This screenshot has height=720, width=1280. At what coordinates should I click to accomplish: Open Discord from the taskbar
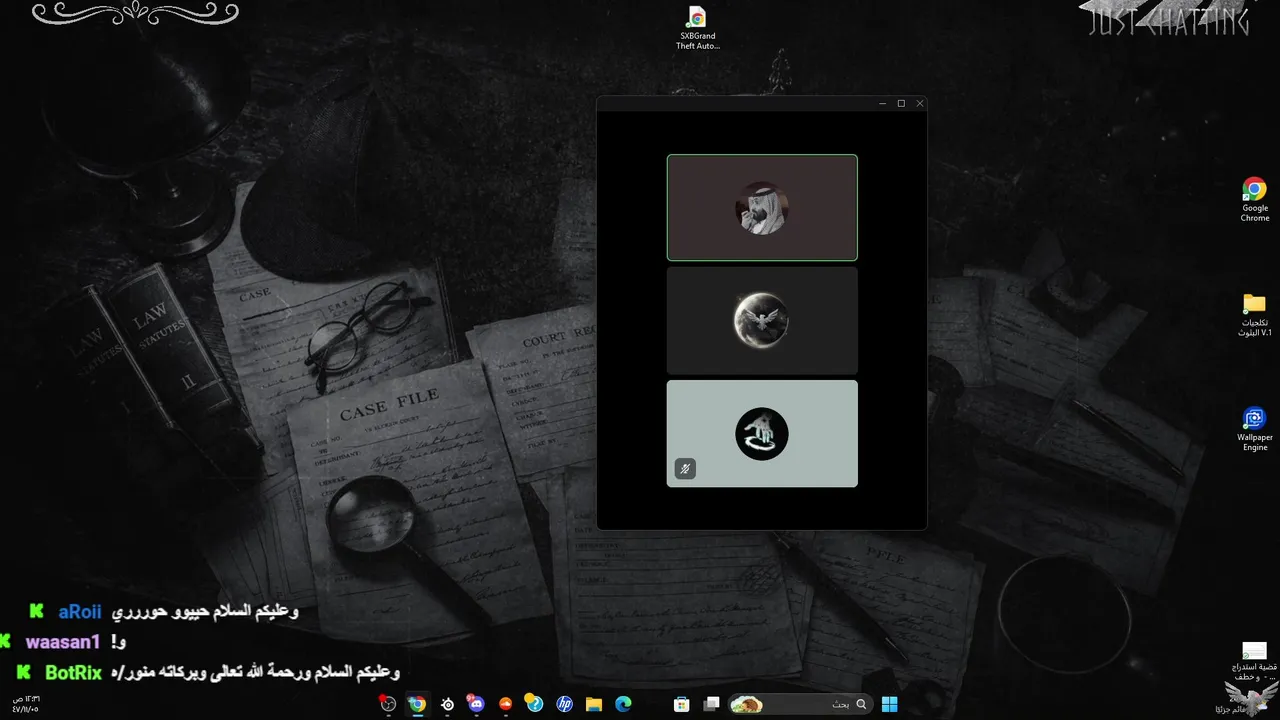(475, 704)
